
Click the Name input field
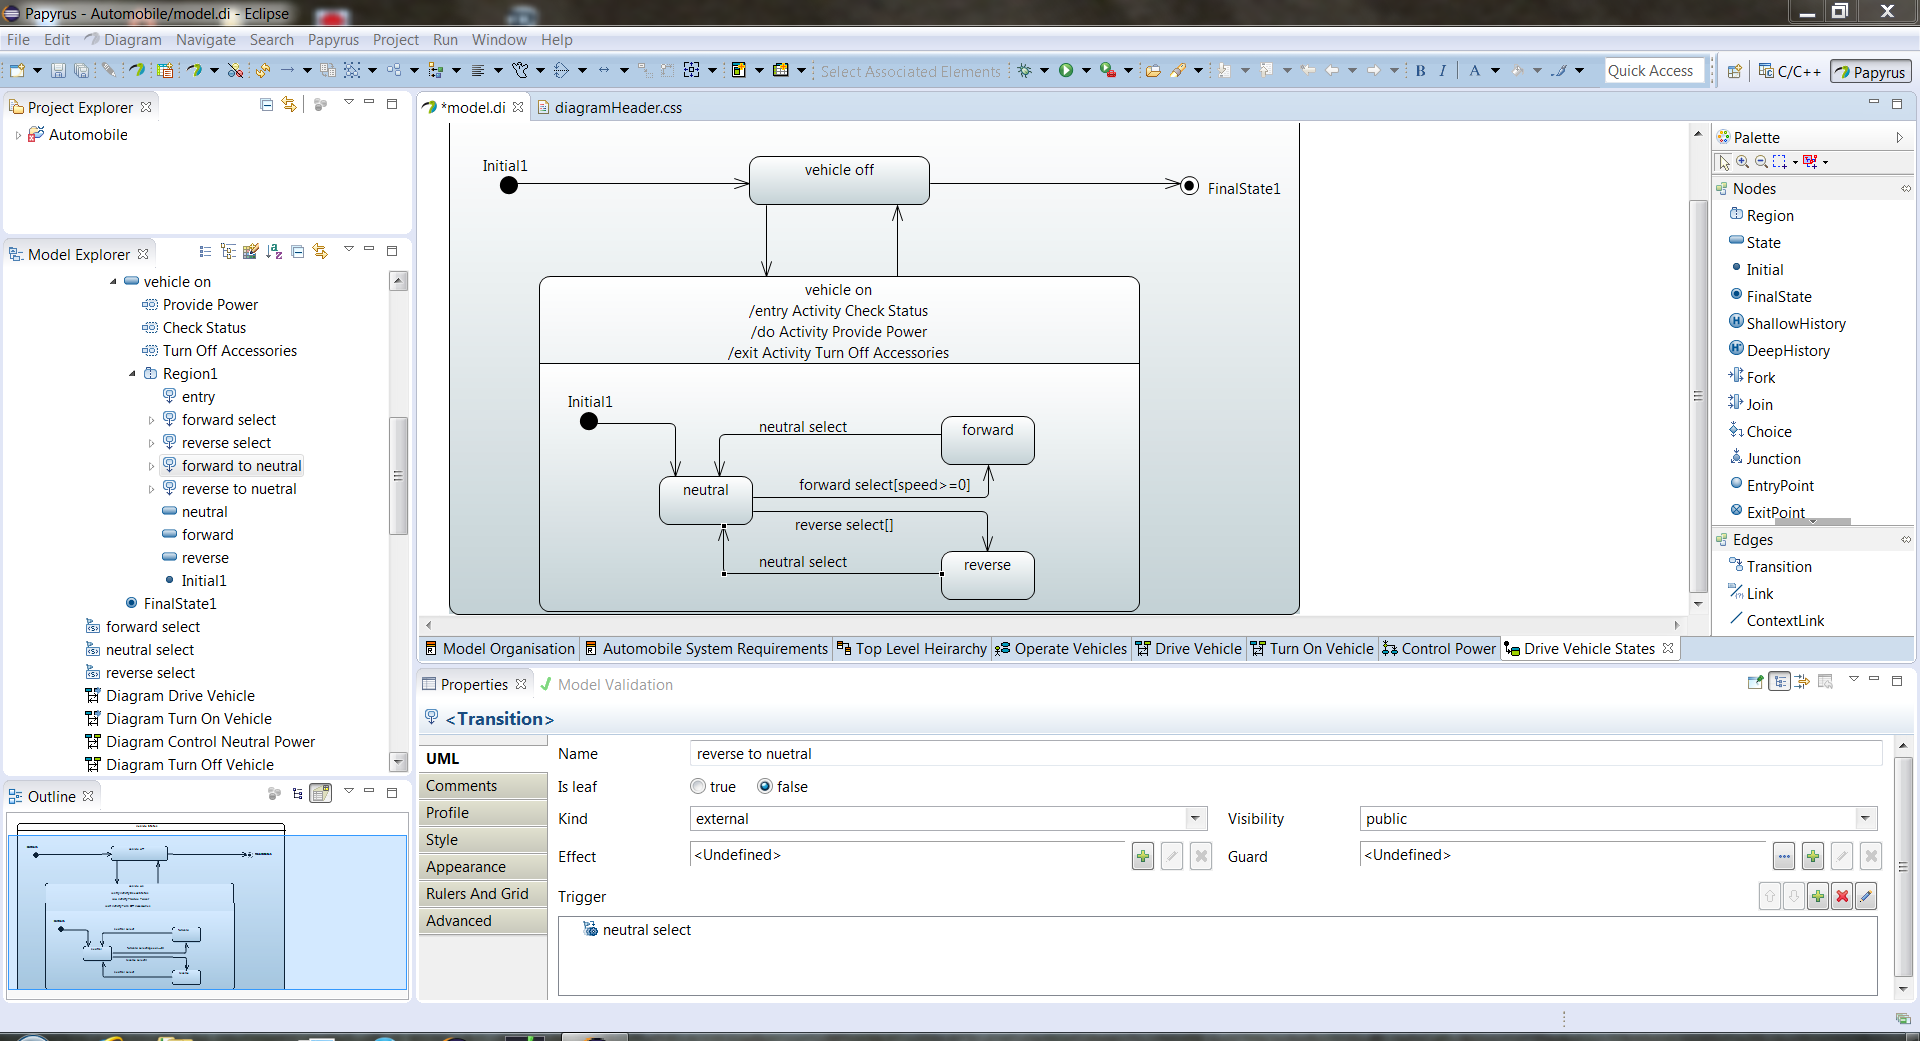(1286, 753)
